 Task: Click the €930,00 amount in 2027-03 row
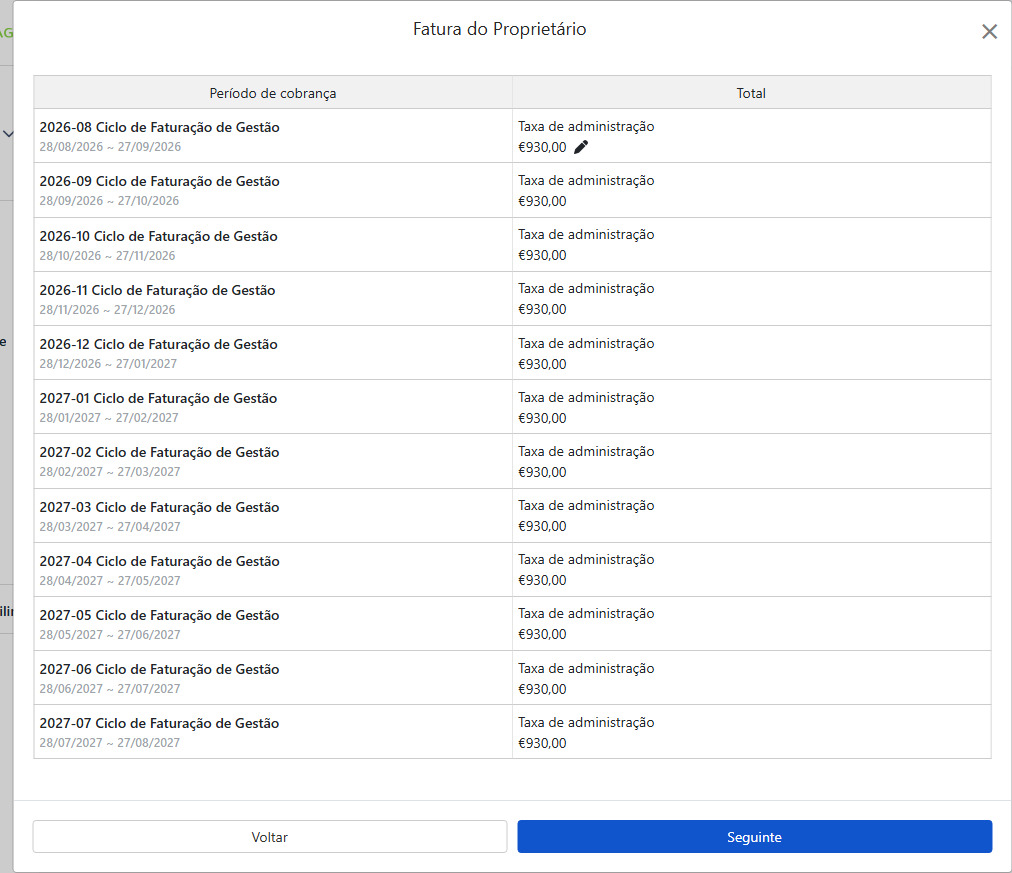tap(542, 527)
